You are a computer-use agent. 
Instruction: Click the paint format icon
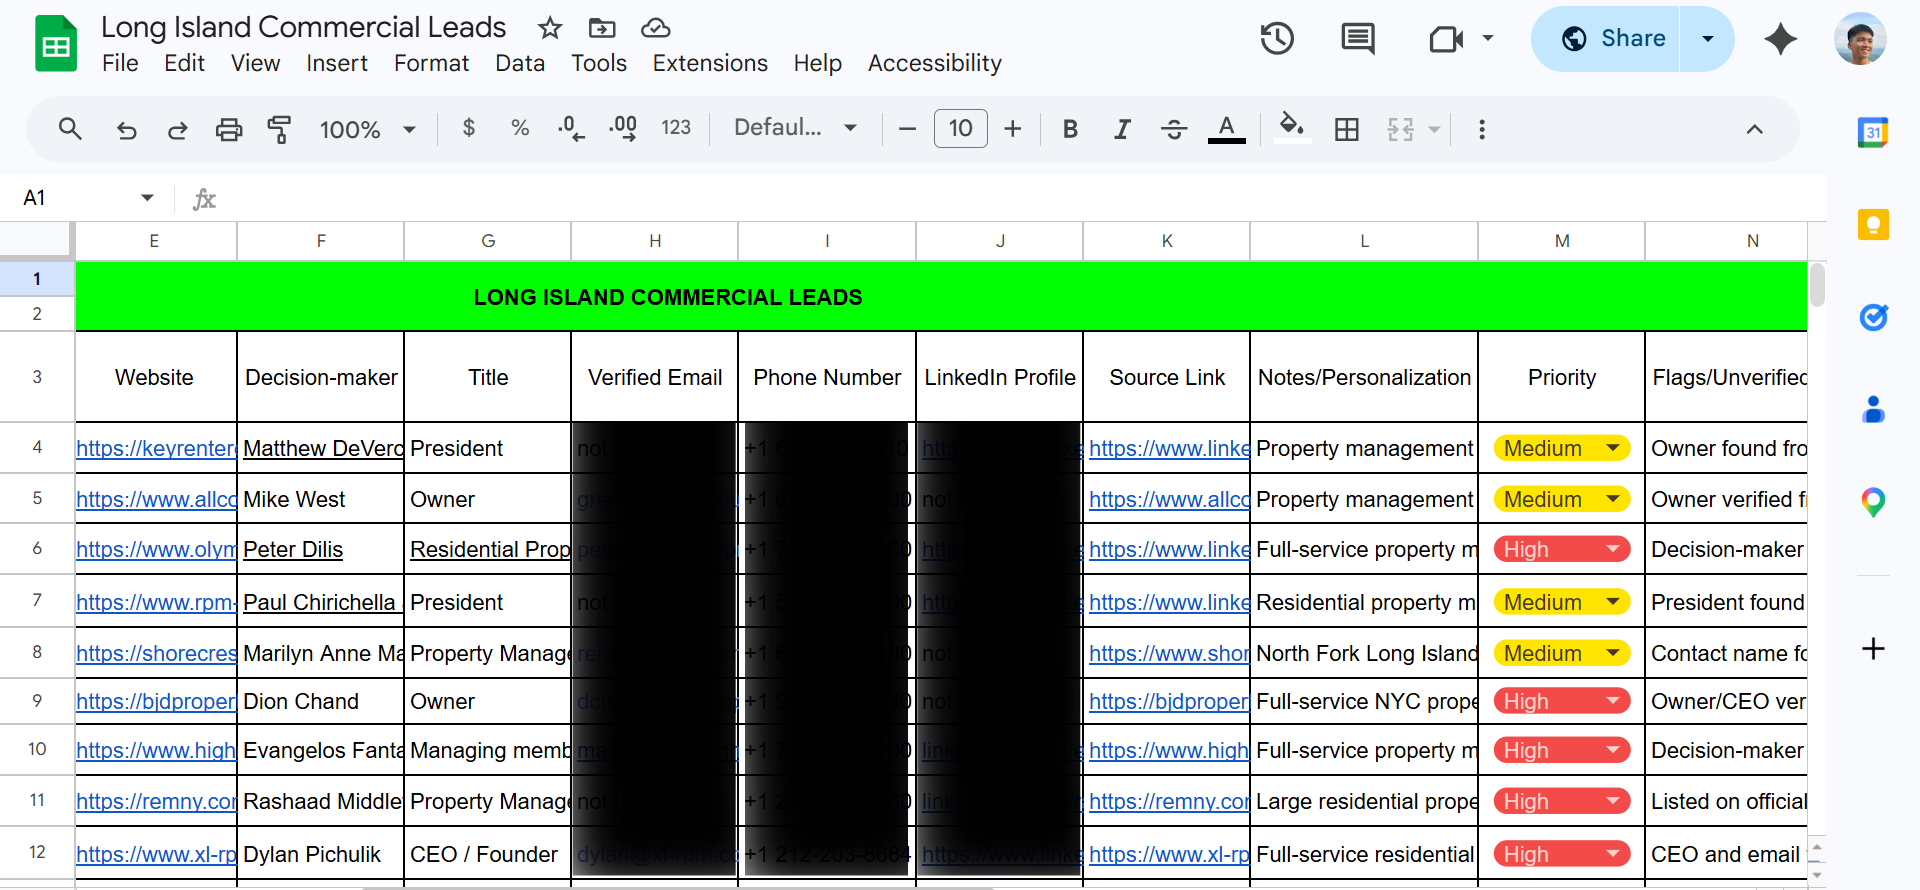[x=279, y=129]
